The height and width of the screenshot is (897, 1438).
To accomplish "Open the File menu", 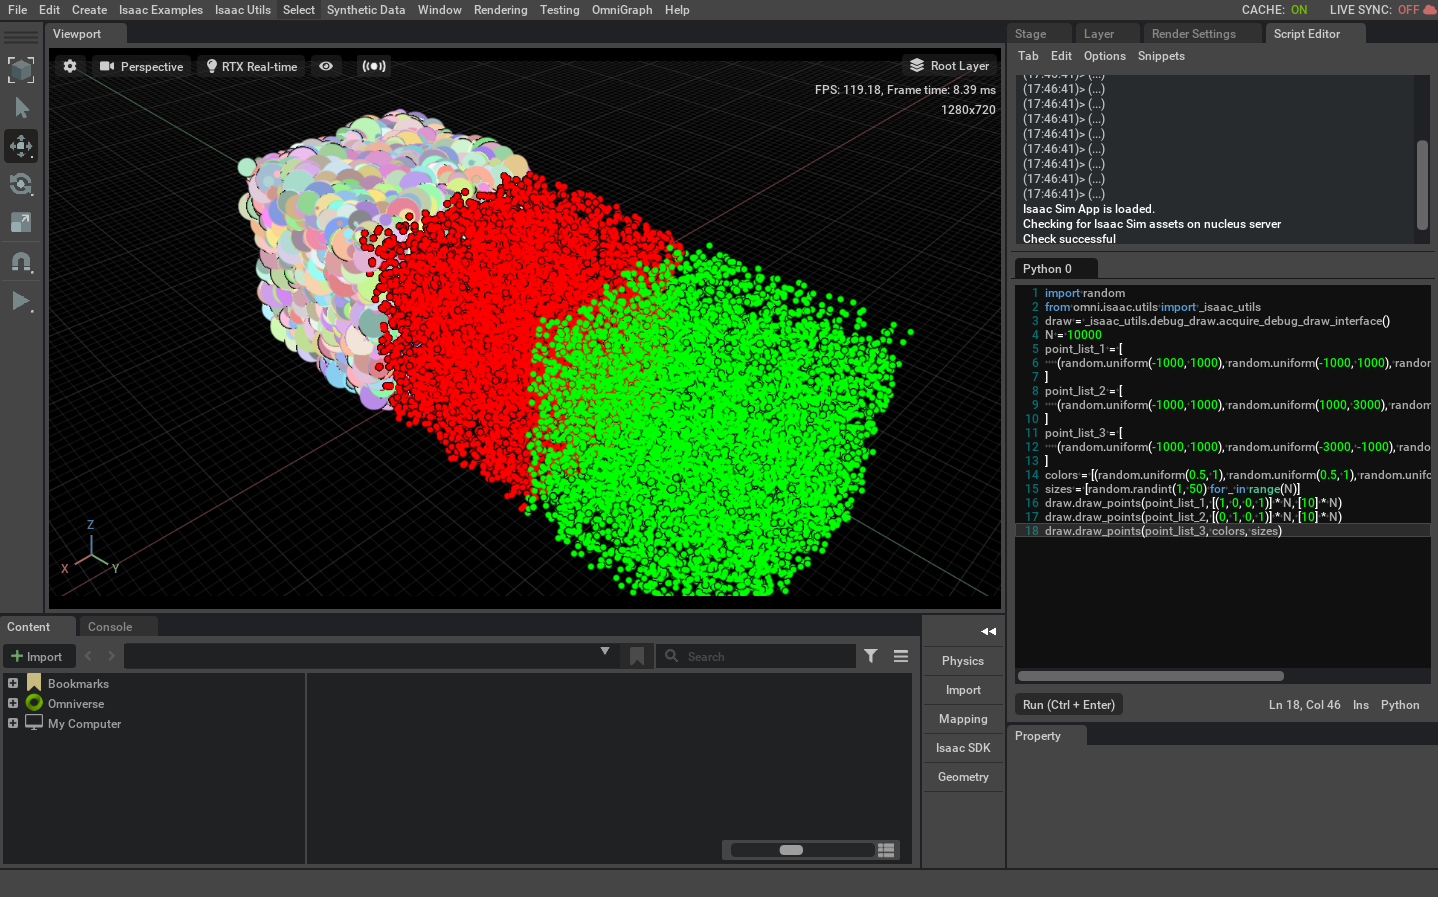I will (x=18, y=10).
